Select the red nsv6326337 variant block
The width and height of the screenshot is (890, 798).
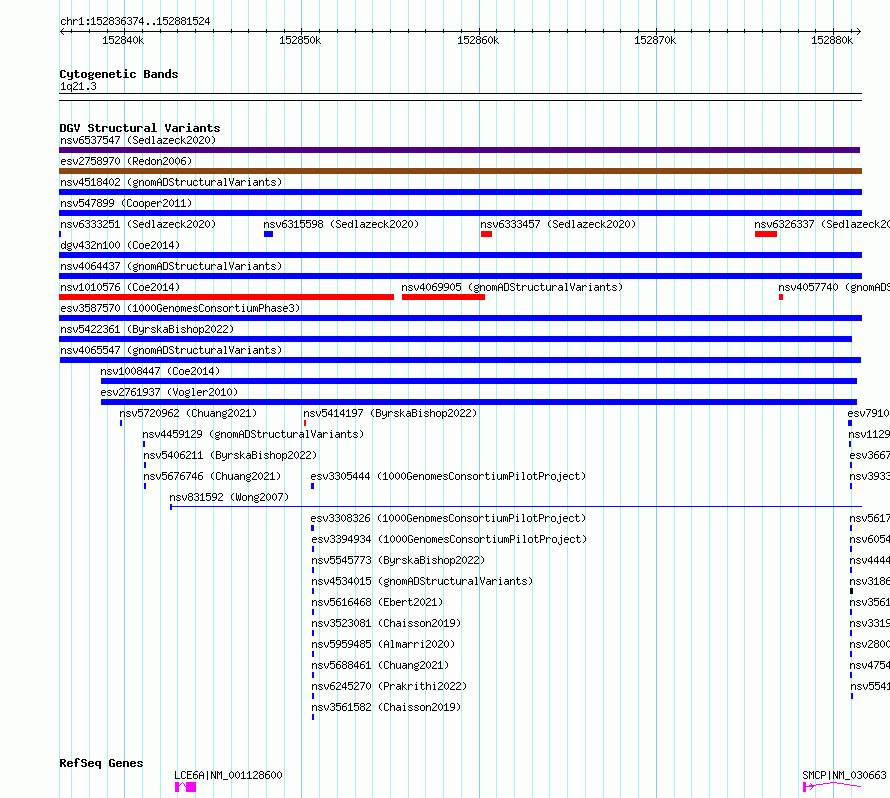pos(766,234)
